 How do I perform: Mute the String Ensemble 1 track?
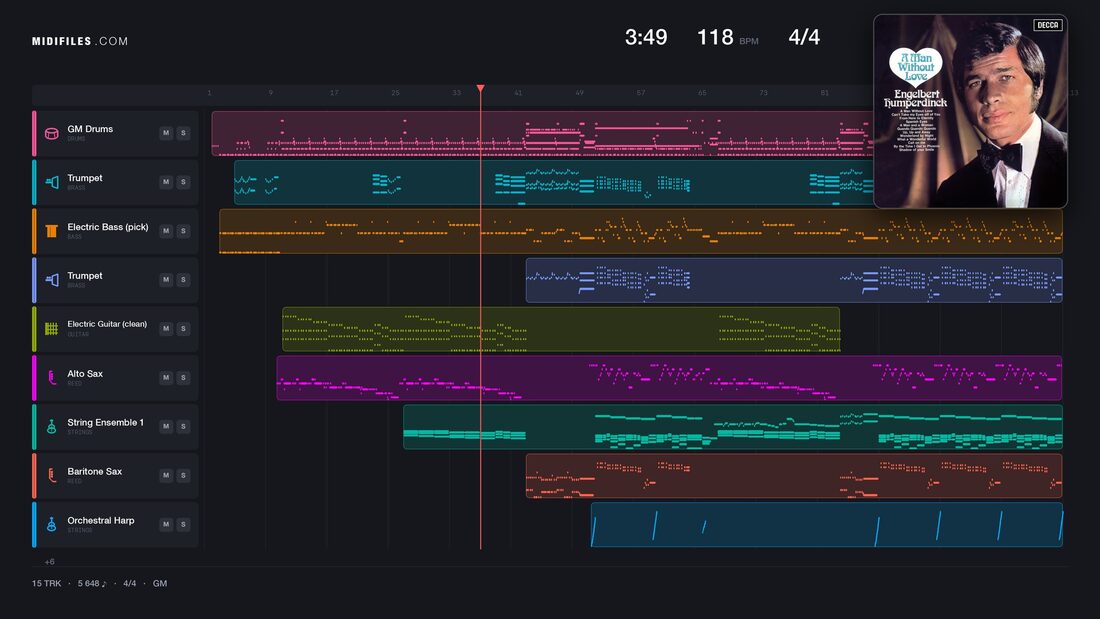[166, 426]
